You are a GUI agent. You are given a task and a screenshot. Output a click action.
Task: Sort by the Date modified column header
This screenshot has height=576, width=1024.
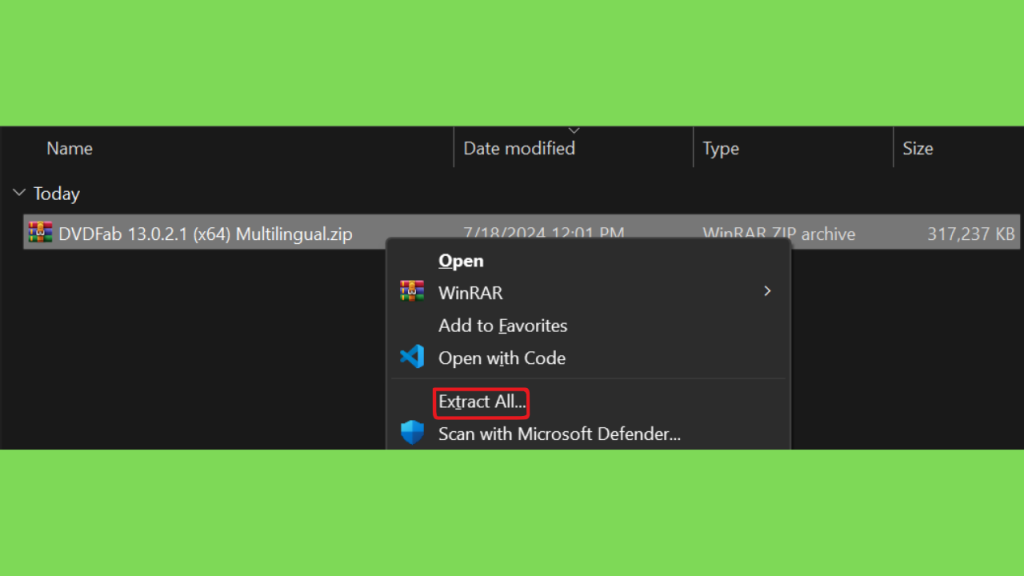click(519, 148)
